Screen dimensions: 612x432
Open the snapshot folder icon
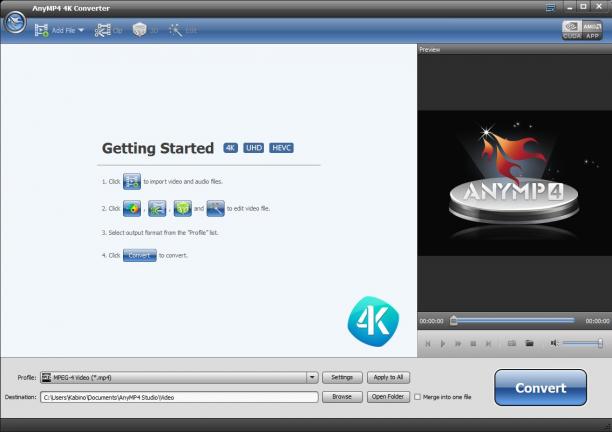coord(529,343)
